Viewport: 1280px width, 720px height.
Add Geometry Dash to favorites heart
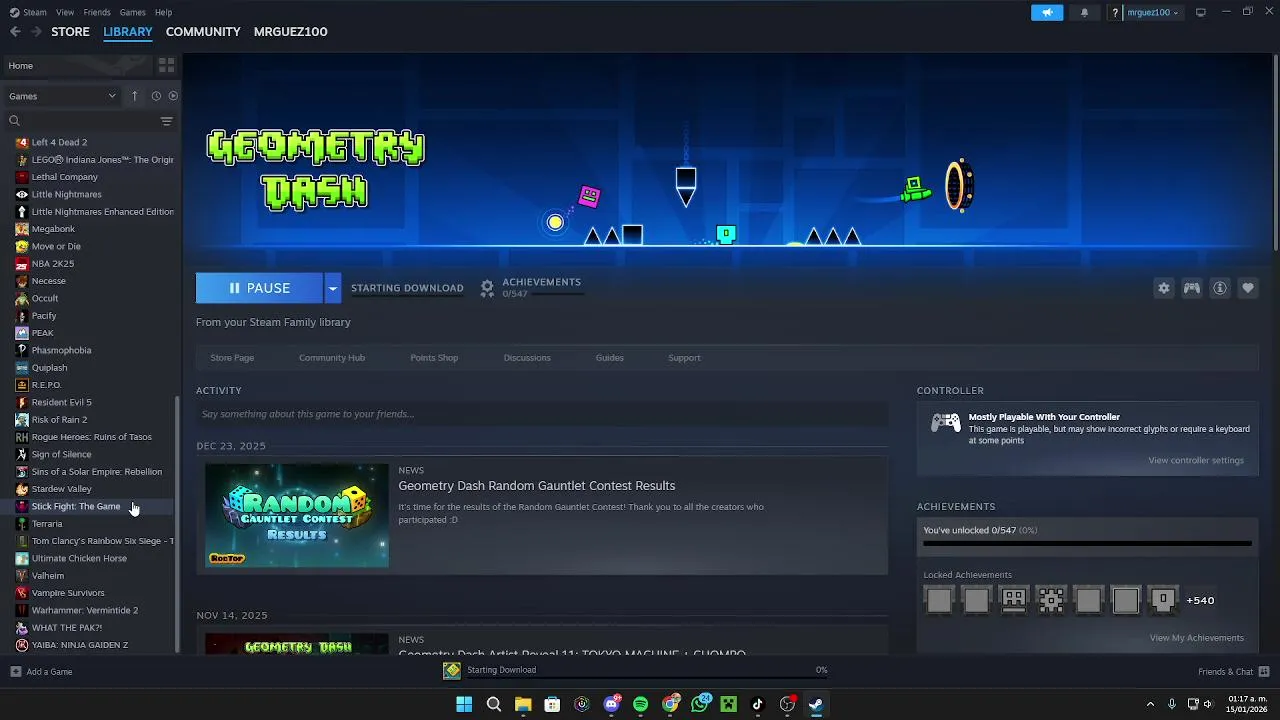[x=1248, y=288]
